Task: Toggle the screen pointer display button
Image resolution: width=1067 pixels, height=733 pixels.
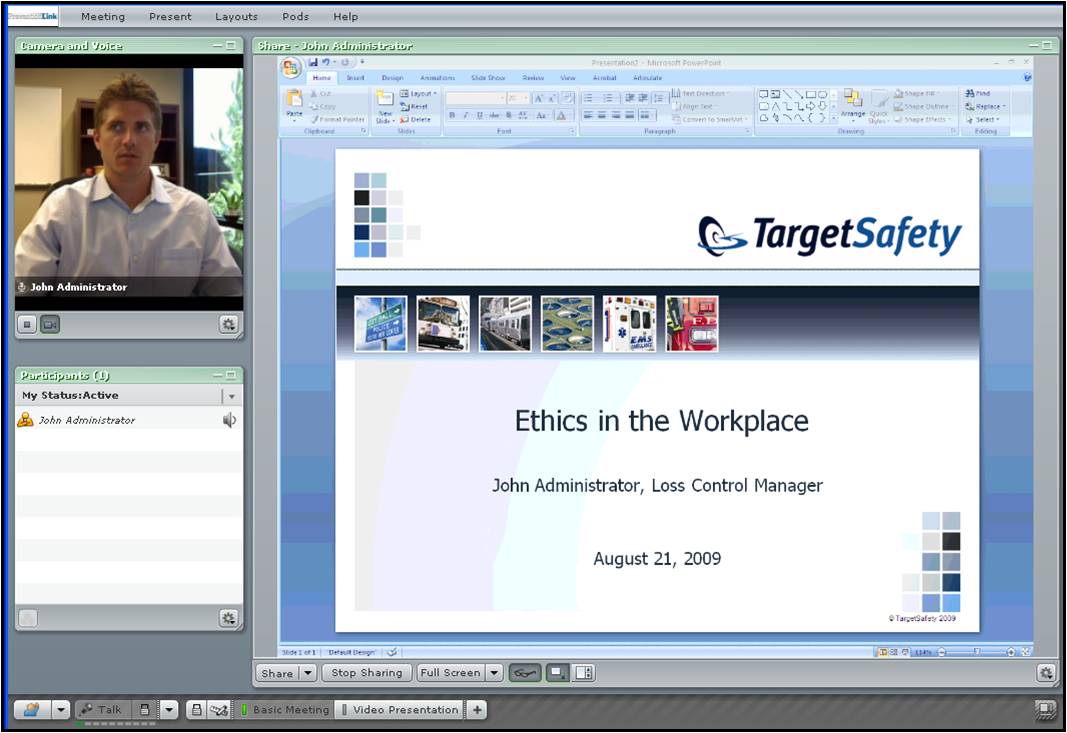Action: (x=557, y=673)
